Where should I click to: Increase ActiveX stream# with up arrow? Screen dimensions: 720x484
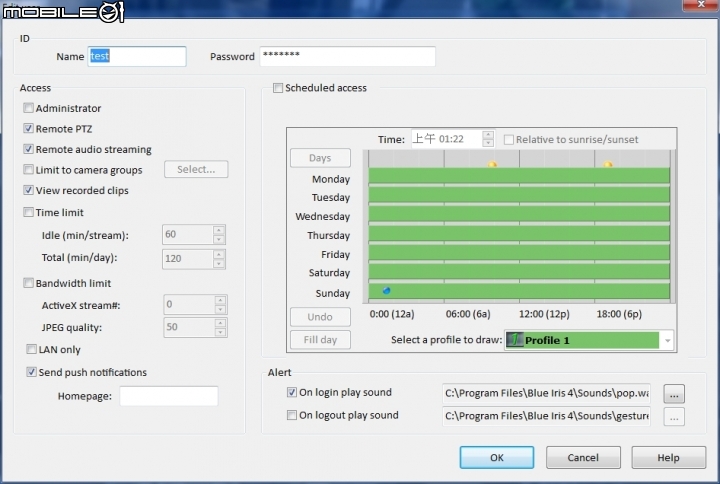[x=220, y=300]
